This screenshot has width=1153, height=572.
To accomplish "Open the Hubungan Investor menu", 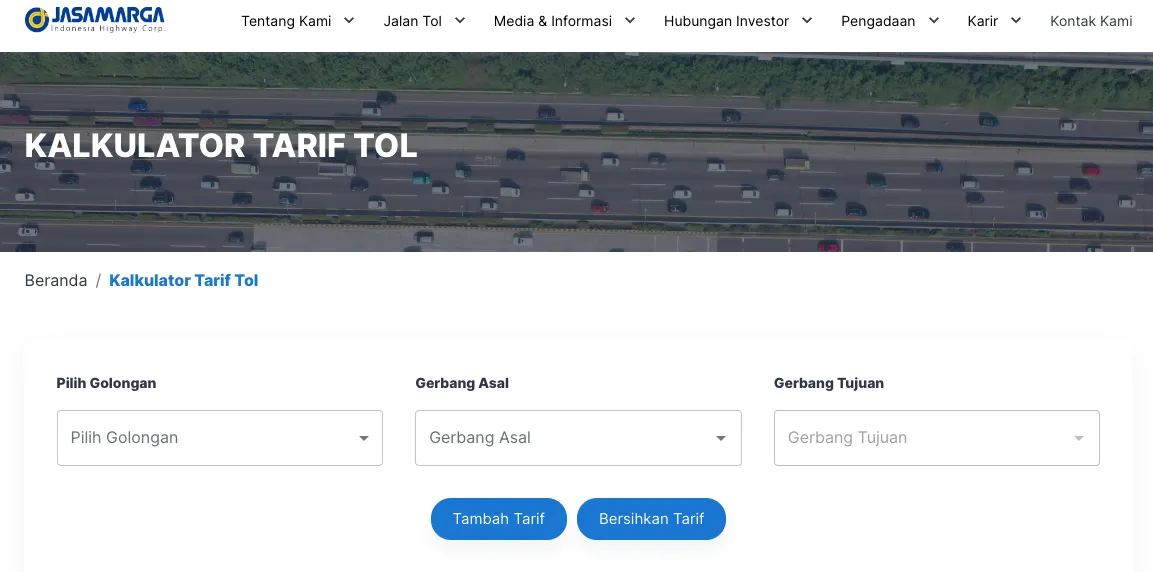I will coord(727,21).
